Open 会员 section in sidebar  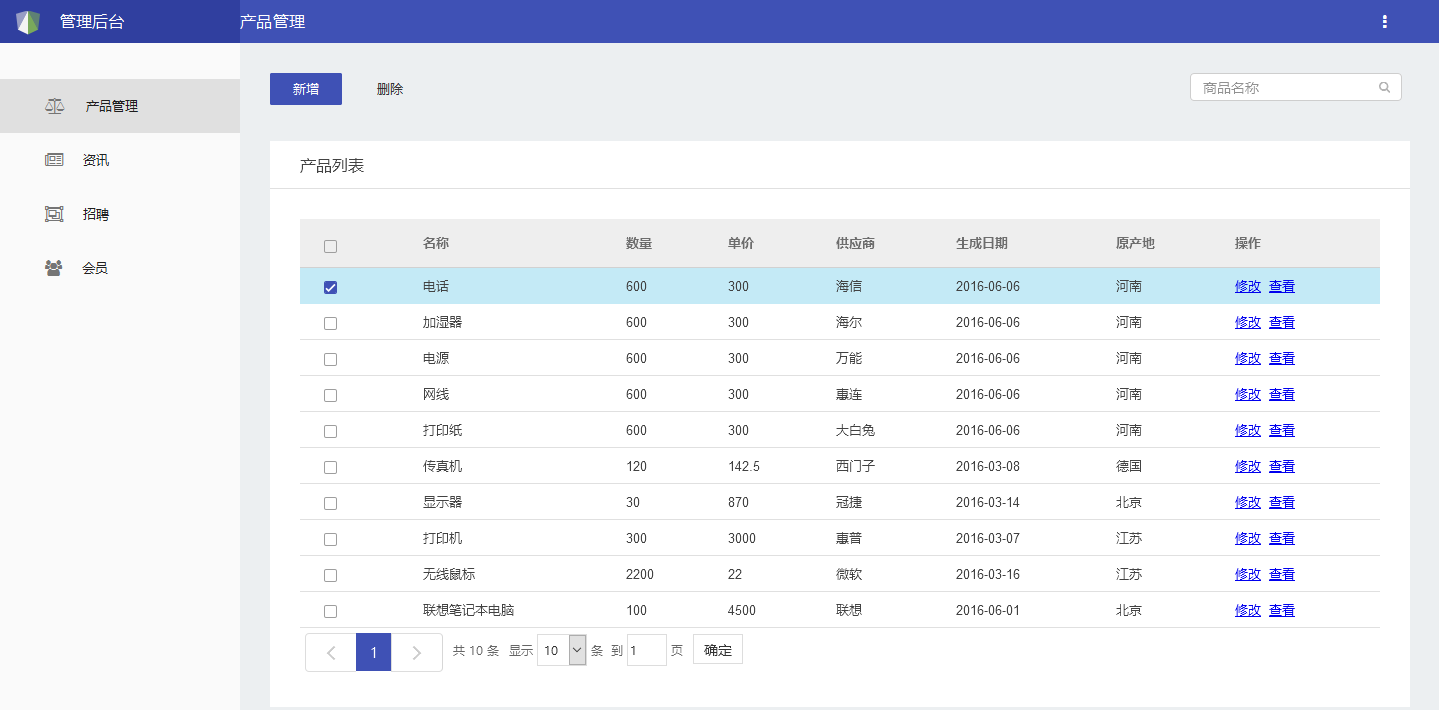pyautogui.click(x=95, y=268)
